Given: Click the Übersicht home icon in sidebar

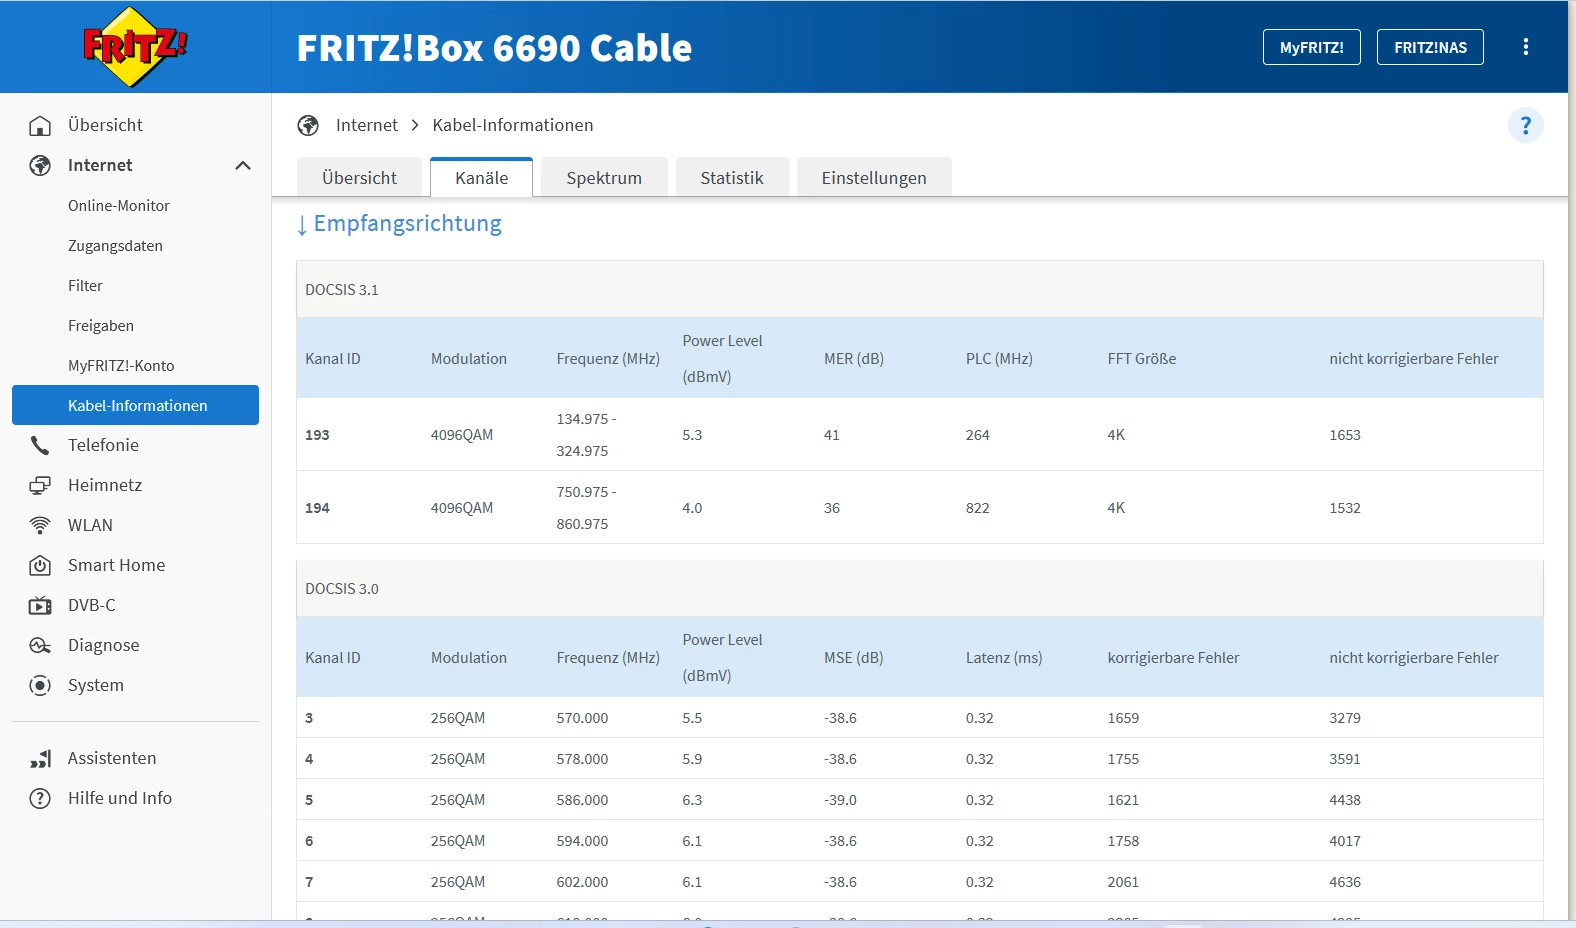Looking at the screenshot, I should 40,125.
